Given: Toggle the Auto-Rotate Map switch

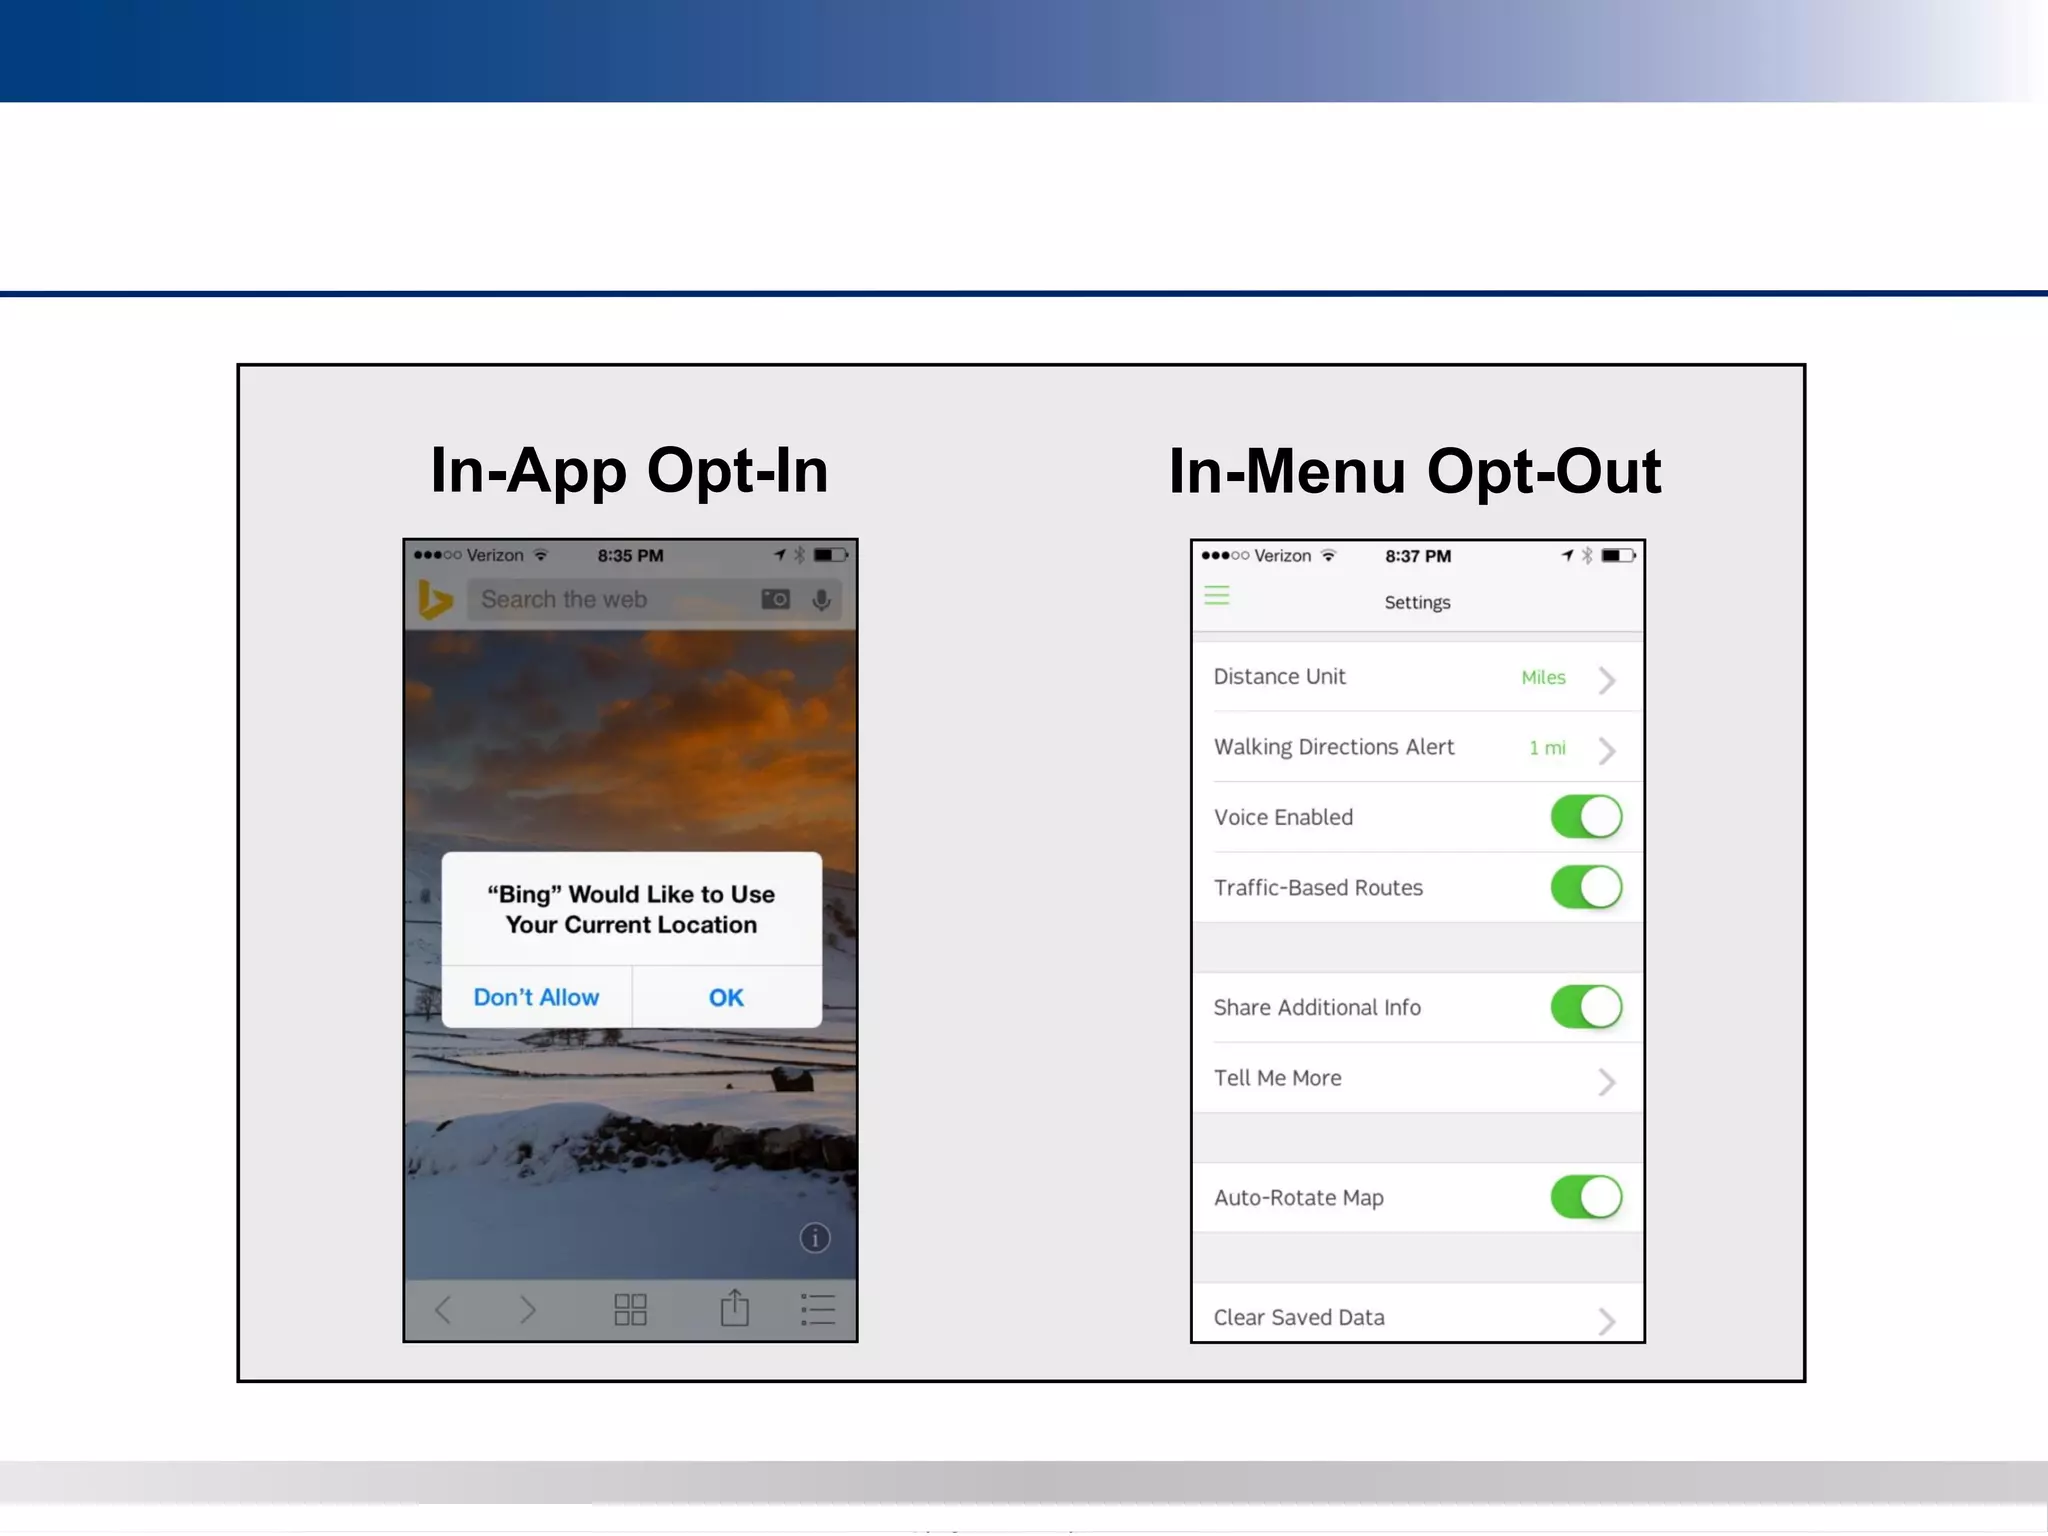Looking at the screenshot, I should [1586, 1197].
